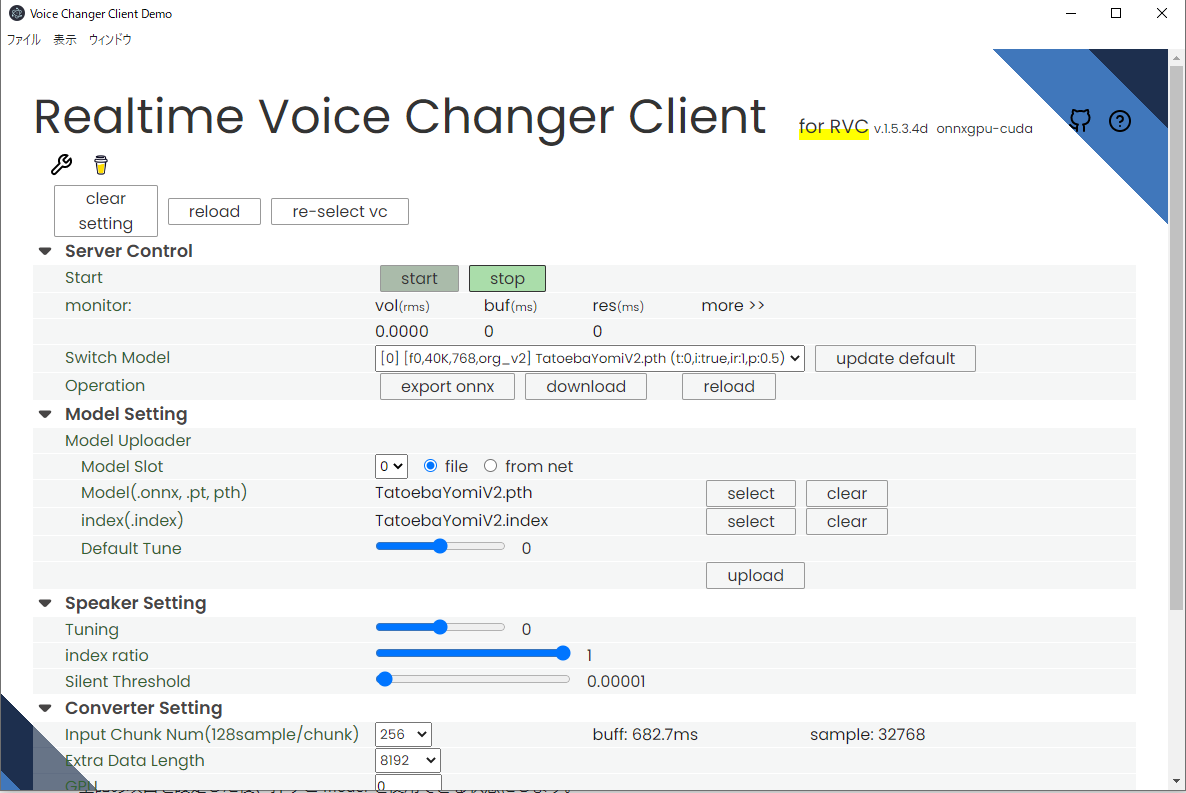Open the wrench settings icon
Image resolution: width=1186 pixels, height=793 pixels.
(61, 164)
